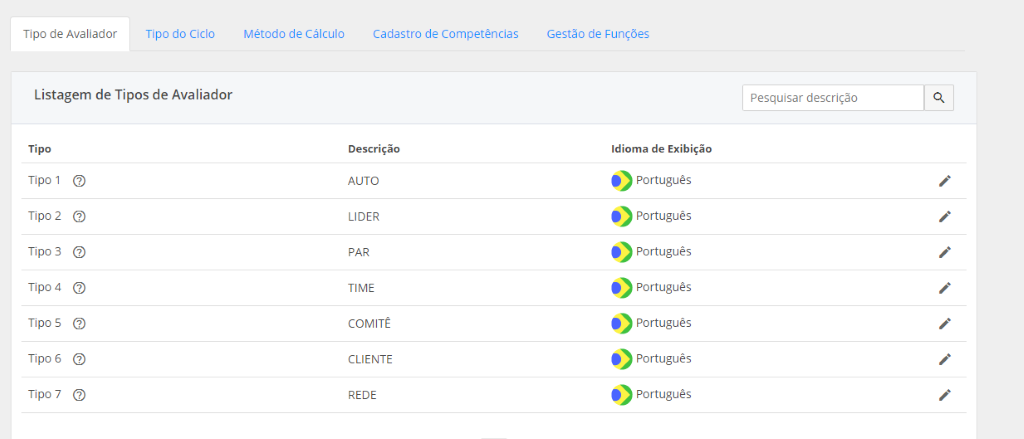Screen dimensions: 1024x439
Task: Switch to Tipo do Ciclo tab
Action: [180, 34]
